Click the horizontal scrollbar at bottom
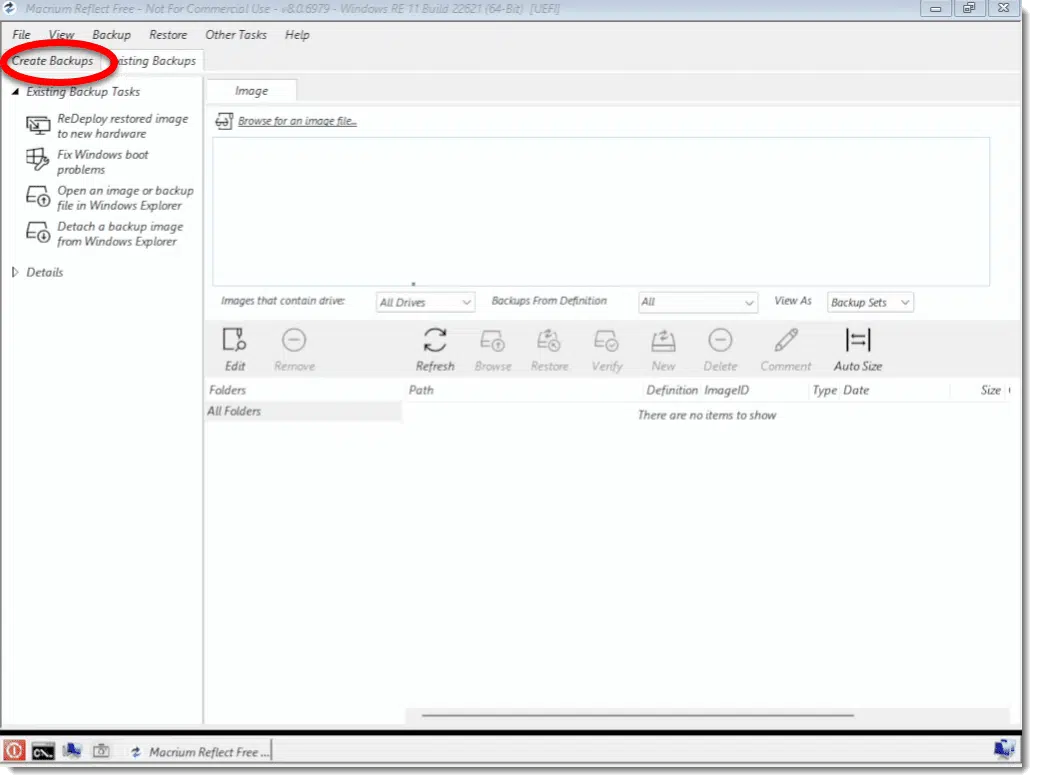Viewport: 1037px width, 782px height. pyautogui.click(x=638, y=715)
